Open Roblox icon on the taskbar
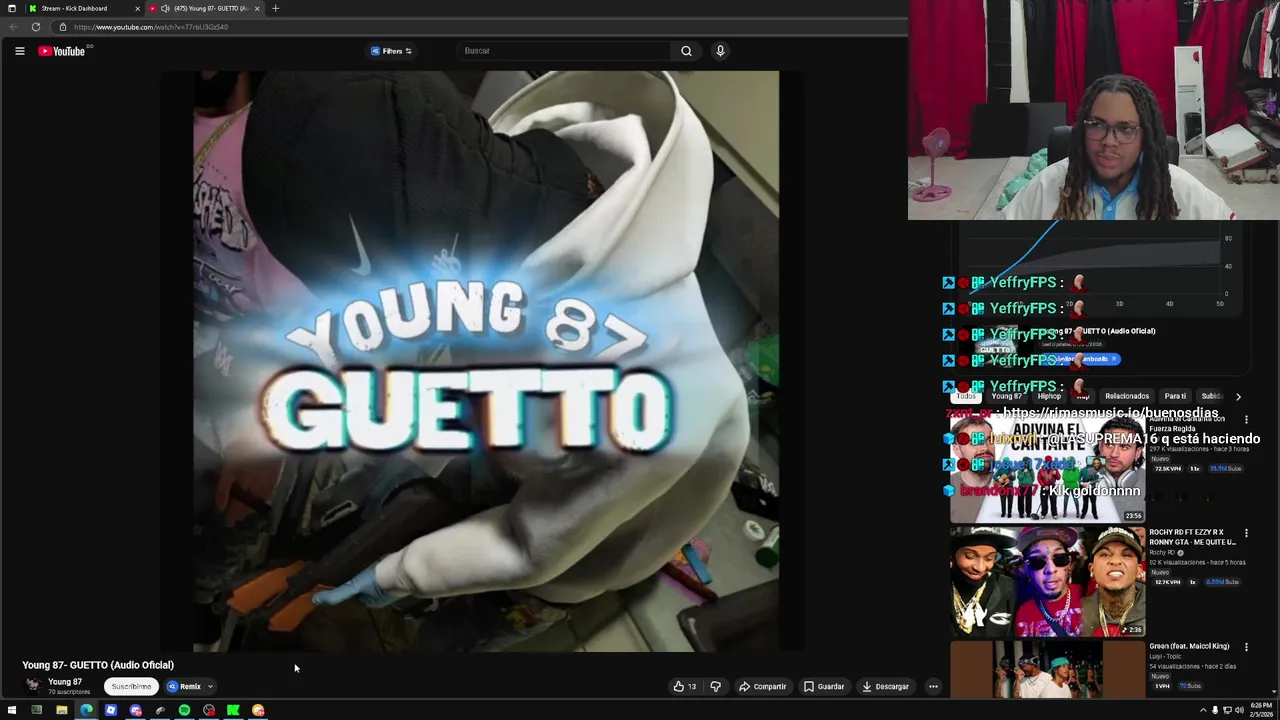1280x720 pixels. click(x=111, y=710)
